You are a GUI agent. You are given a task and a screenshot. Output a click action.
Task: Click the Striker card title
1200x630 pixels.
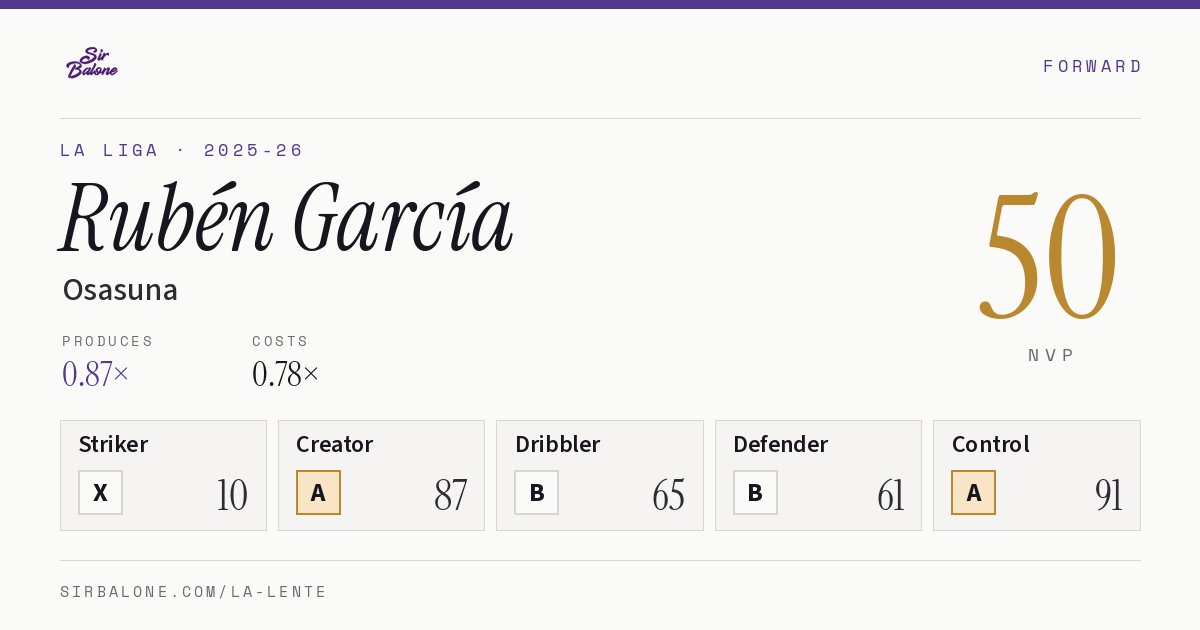(113, 444)
